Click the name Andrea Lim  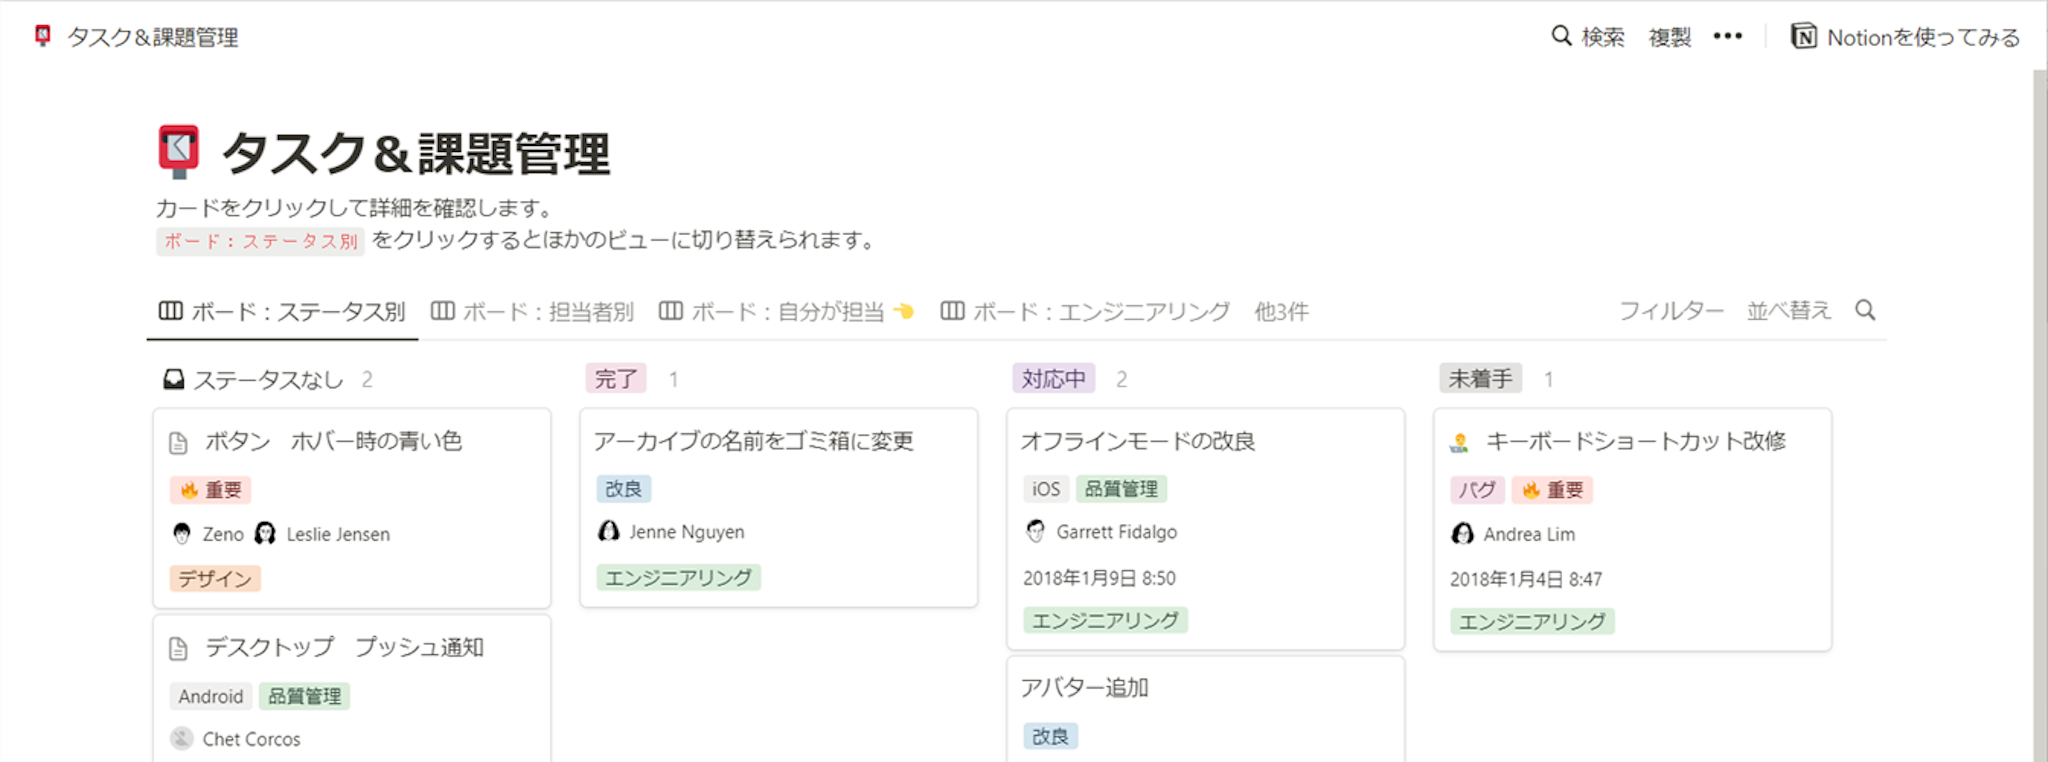pyautogui.click(x=1529, y=534)
